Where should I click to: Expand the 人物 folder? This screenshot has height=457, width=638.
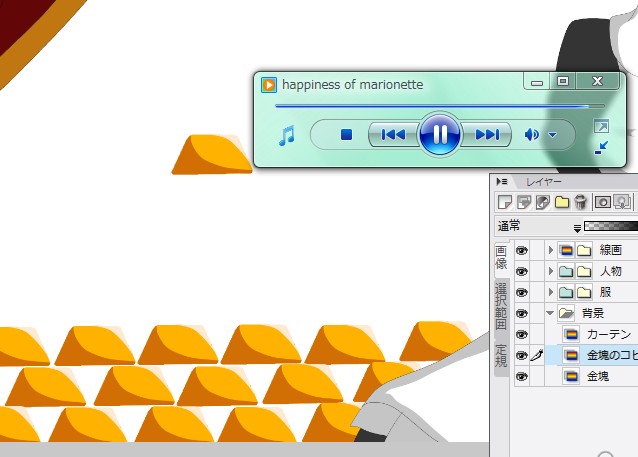[551, 271]
